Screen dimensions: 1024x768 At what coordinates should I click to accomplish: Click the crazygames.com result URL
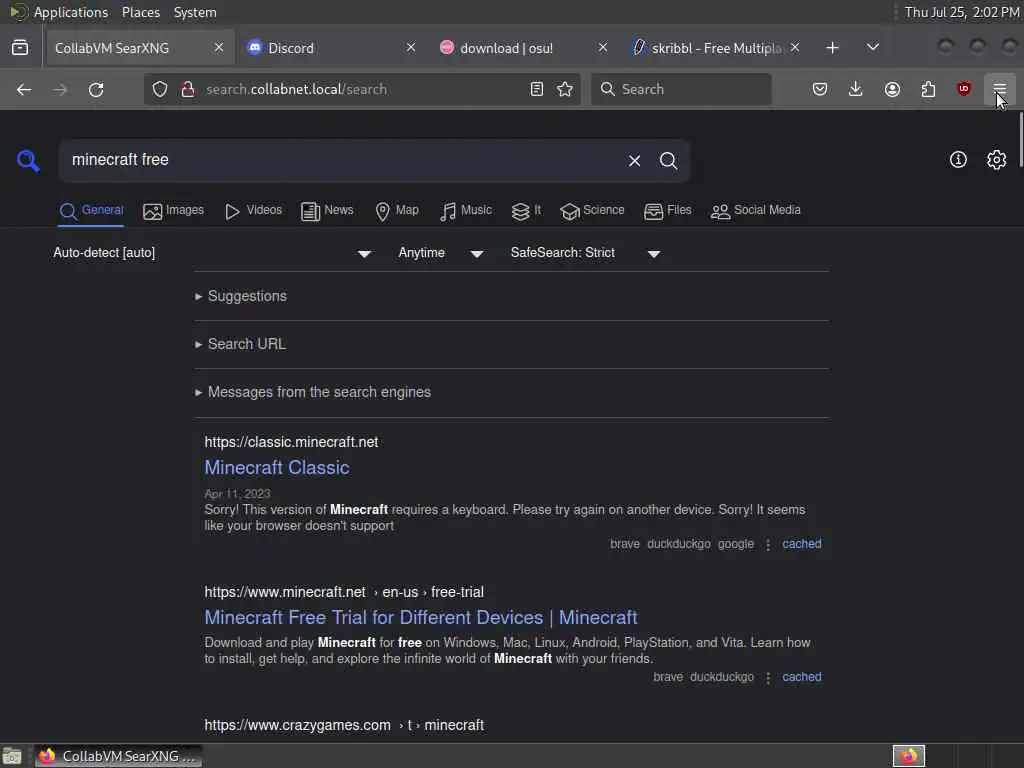tap(344, 726)
